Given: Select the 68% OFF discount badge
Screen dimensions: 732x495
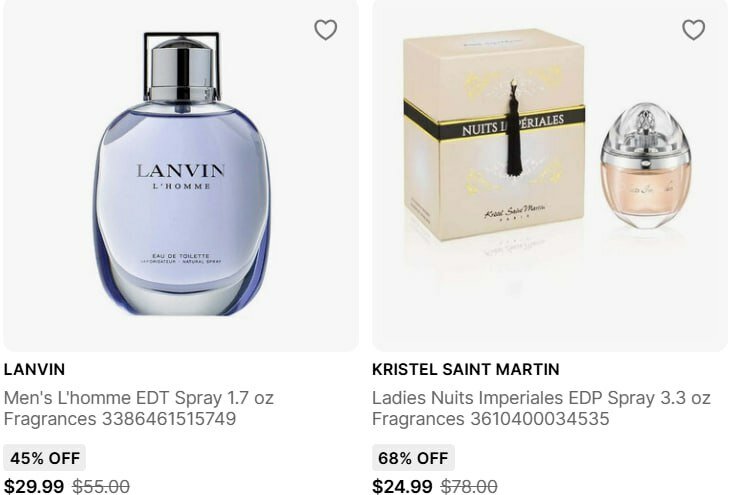Looking at the screenshot, I should click(x=413, y=458).
